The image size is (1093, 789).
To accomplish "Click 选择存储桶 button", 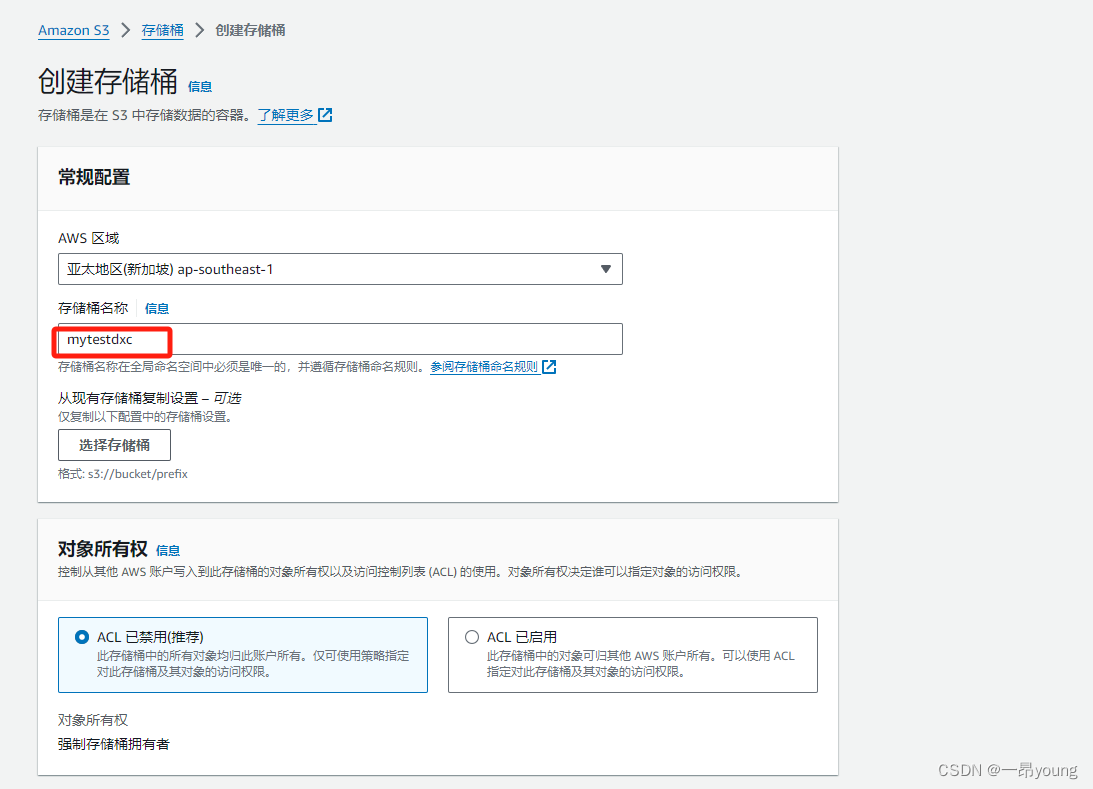I will click(114, 445).
